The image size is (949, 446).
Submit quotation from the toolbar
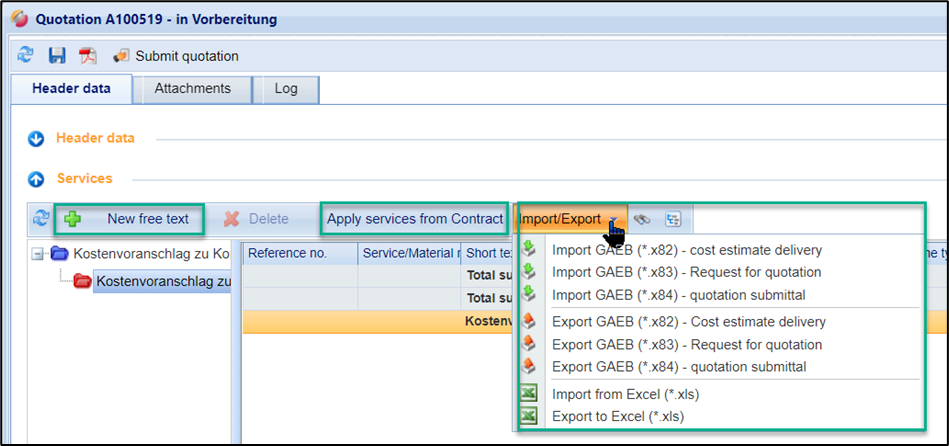pyautogui.click(x=176, y=56)
